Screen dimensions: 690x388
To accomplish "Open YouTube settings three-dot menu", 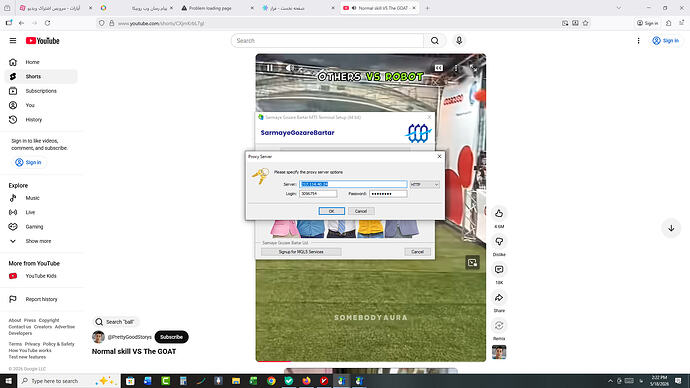I will [638, 40].
